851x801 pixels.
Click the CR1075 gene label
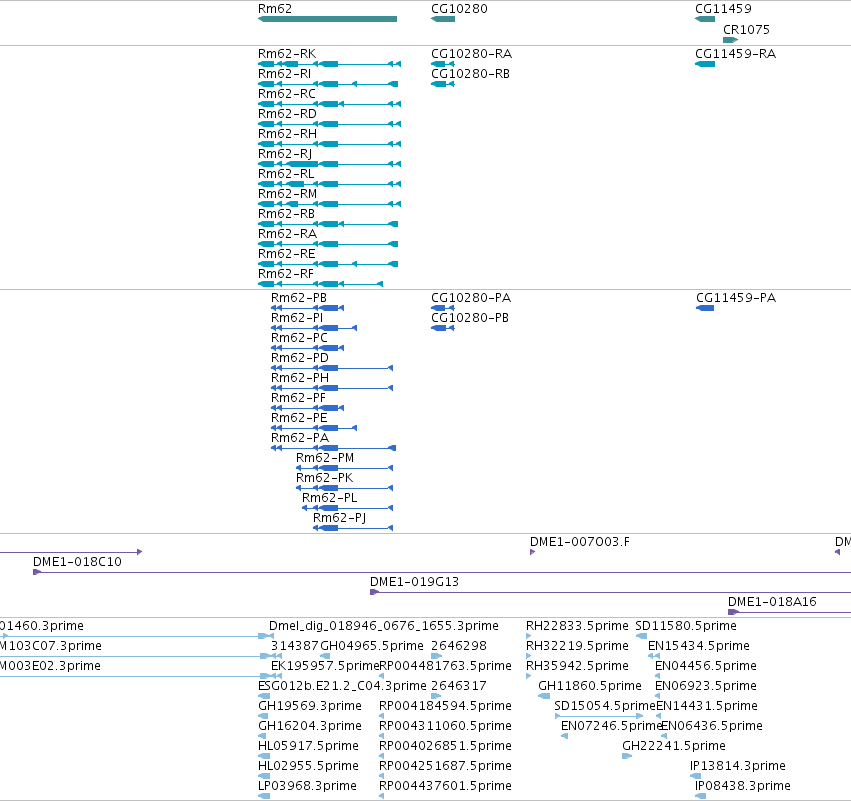click(x=746, y=29)
